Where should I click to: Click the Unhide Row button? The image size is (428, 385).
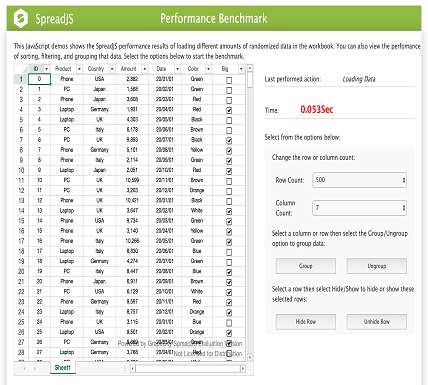377,322
